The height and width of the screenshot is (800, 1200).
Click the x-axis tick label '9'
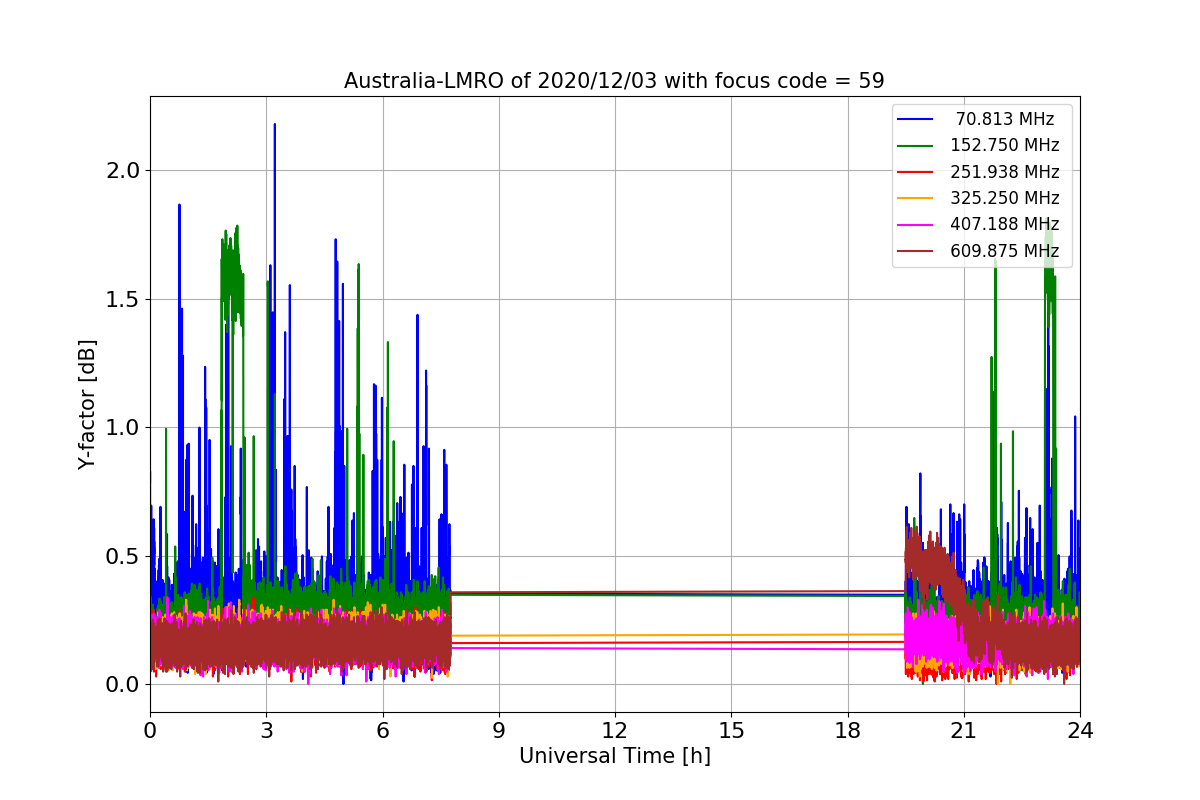499,730
